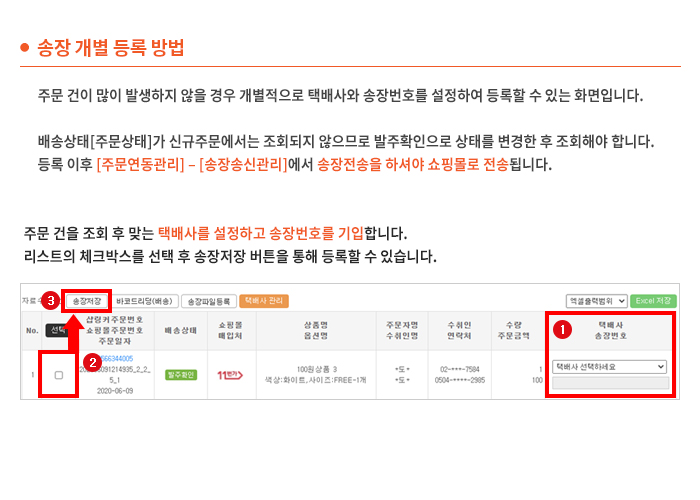Image resolution: width=700 pixels, height=500 pixels.
Task: Click the 11번가 shopping mall logo
Action: (229, 374)
